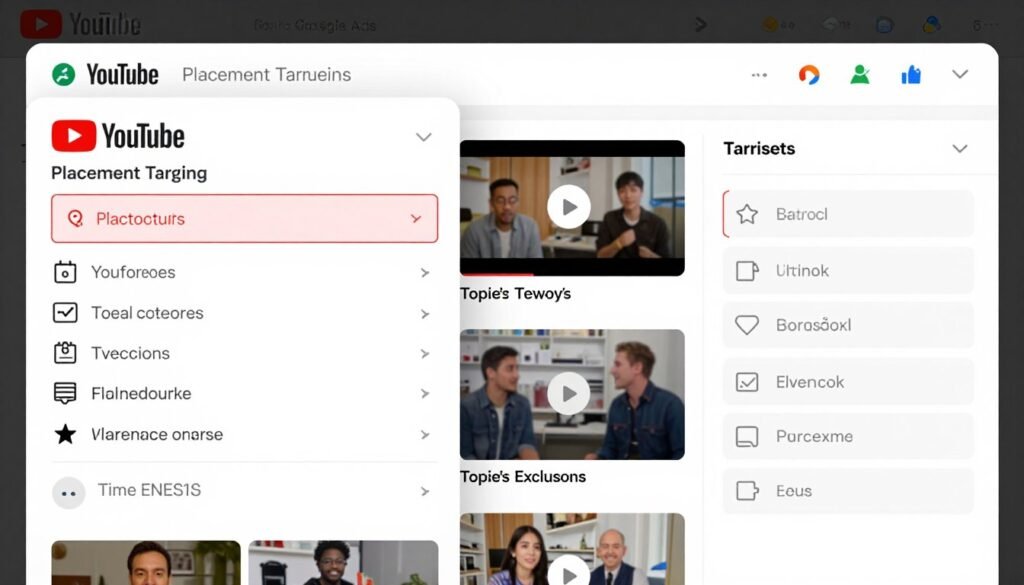Open the Time ENES1S row
This screenshot has width=1024, height=585.
[x=244, y=490]
